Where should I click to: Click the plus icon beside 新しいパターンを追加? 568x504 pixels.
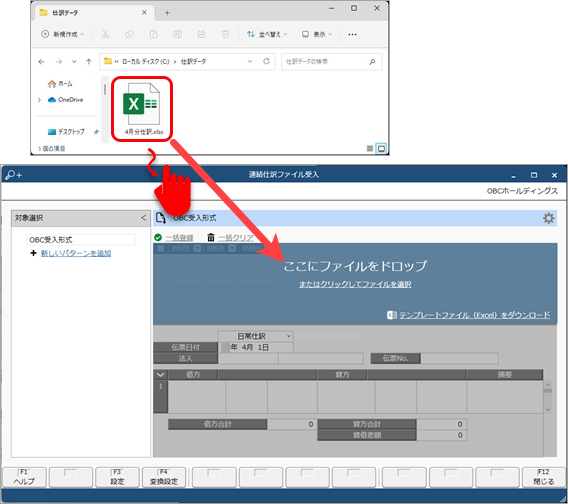coord(33,253)
